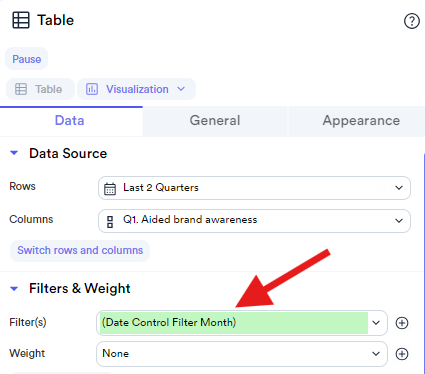Click the plus icon beside Weight

click(x=402, y=354)
